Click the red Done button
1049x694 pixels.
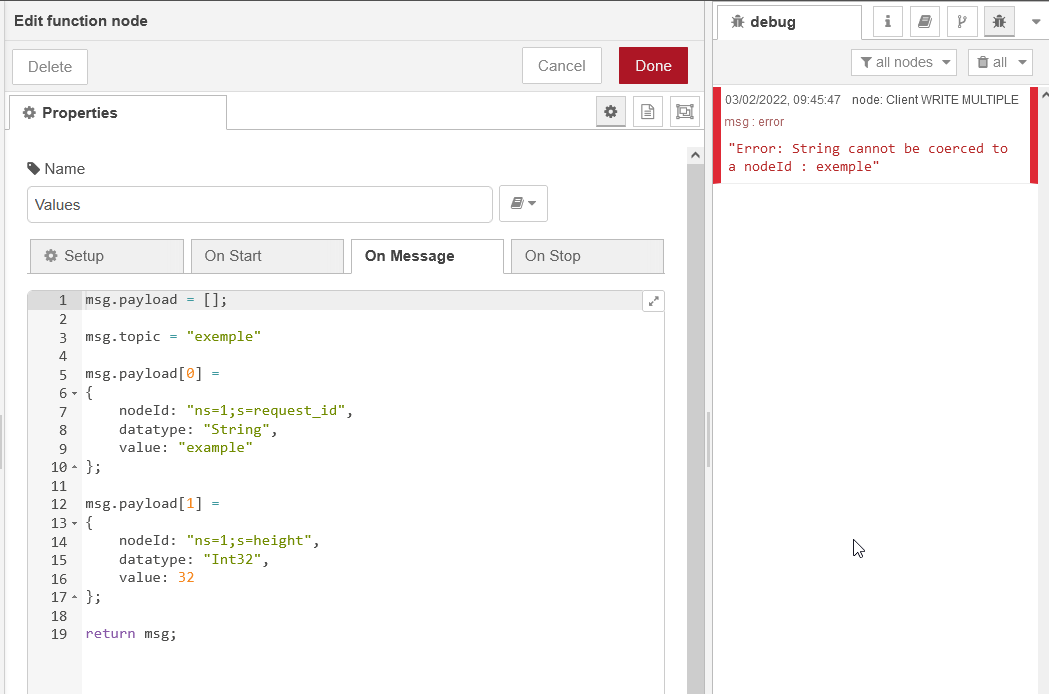coord(653,66)
